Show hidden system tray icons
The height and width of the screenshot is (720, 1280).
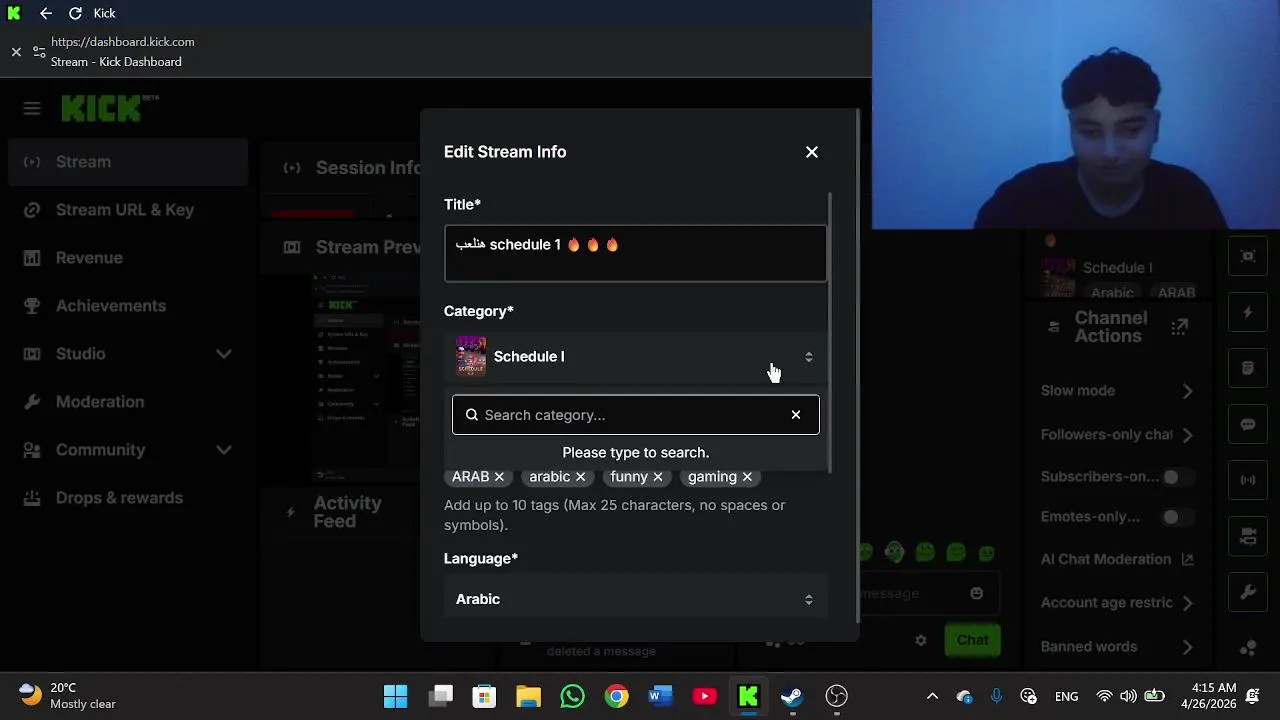point(932,696)
